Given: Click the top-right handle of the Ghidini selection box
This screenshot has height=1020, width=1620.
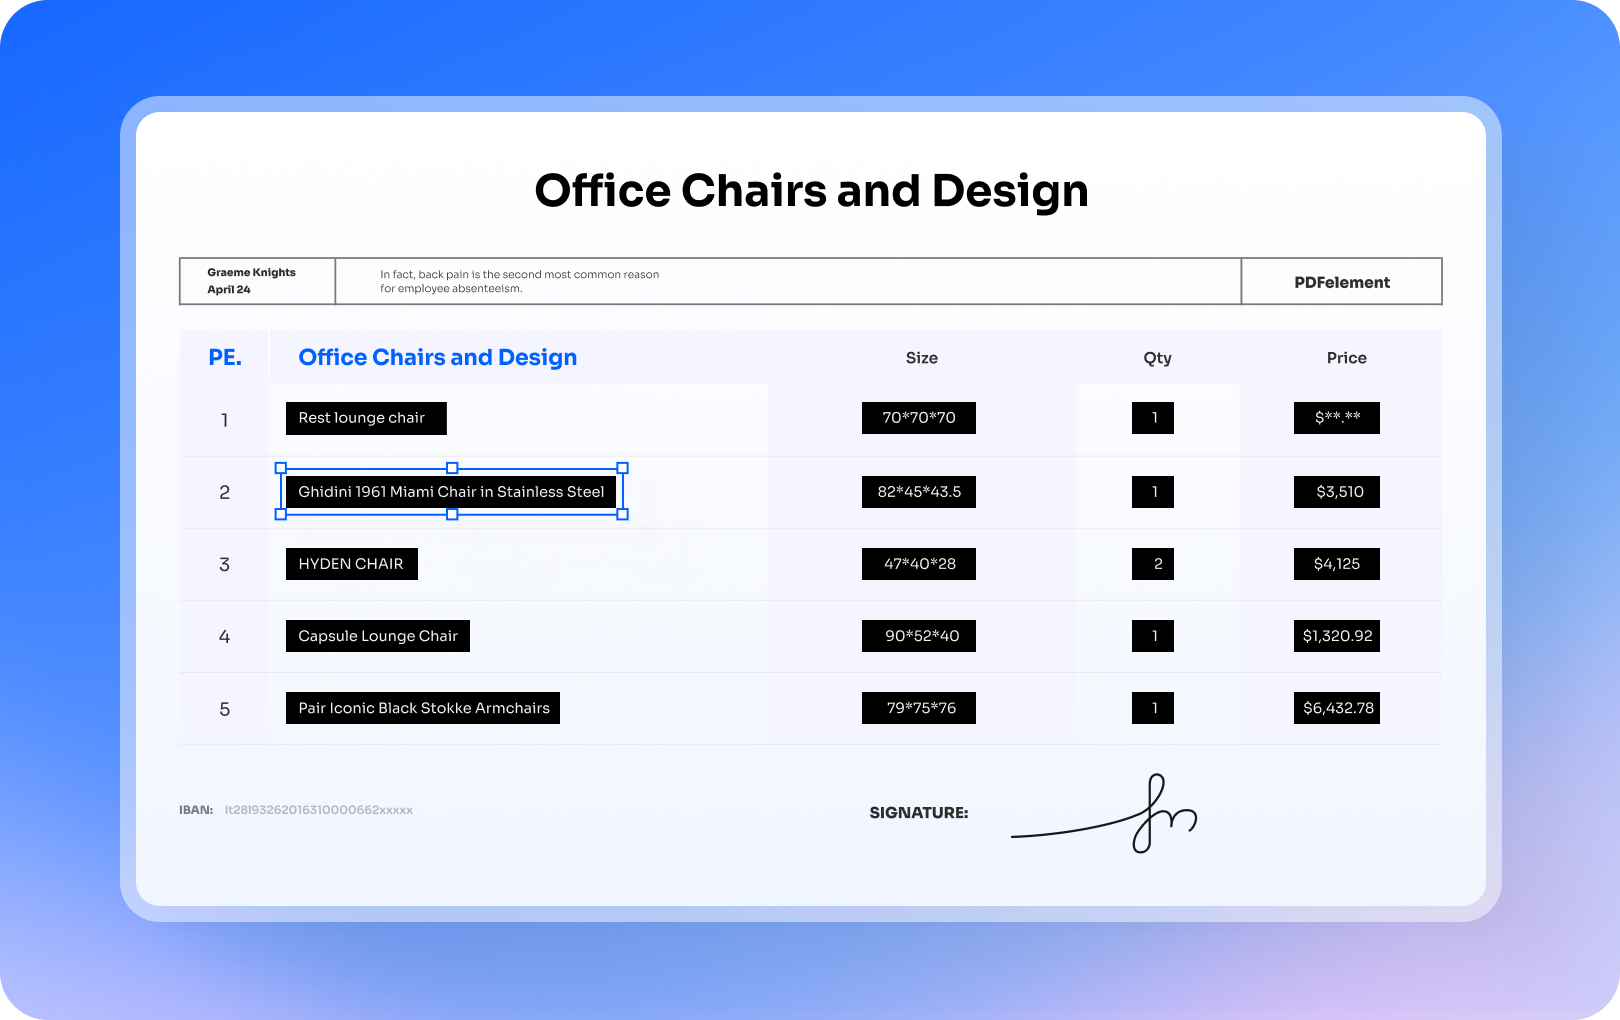Looking at the screenshot, I should [x=623, y=468].
